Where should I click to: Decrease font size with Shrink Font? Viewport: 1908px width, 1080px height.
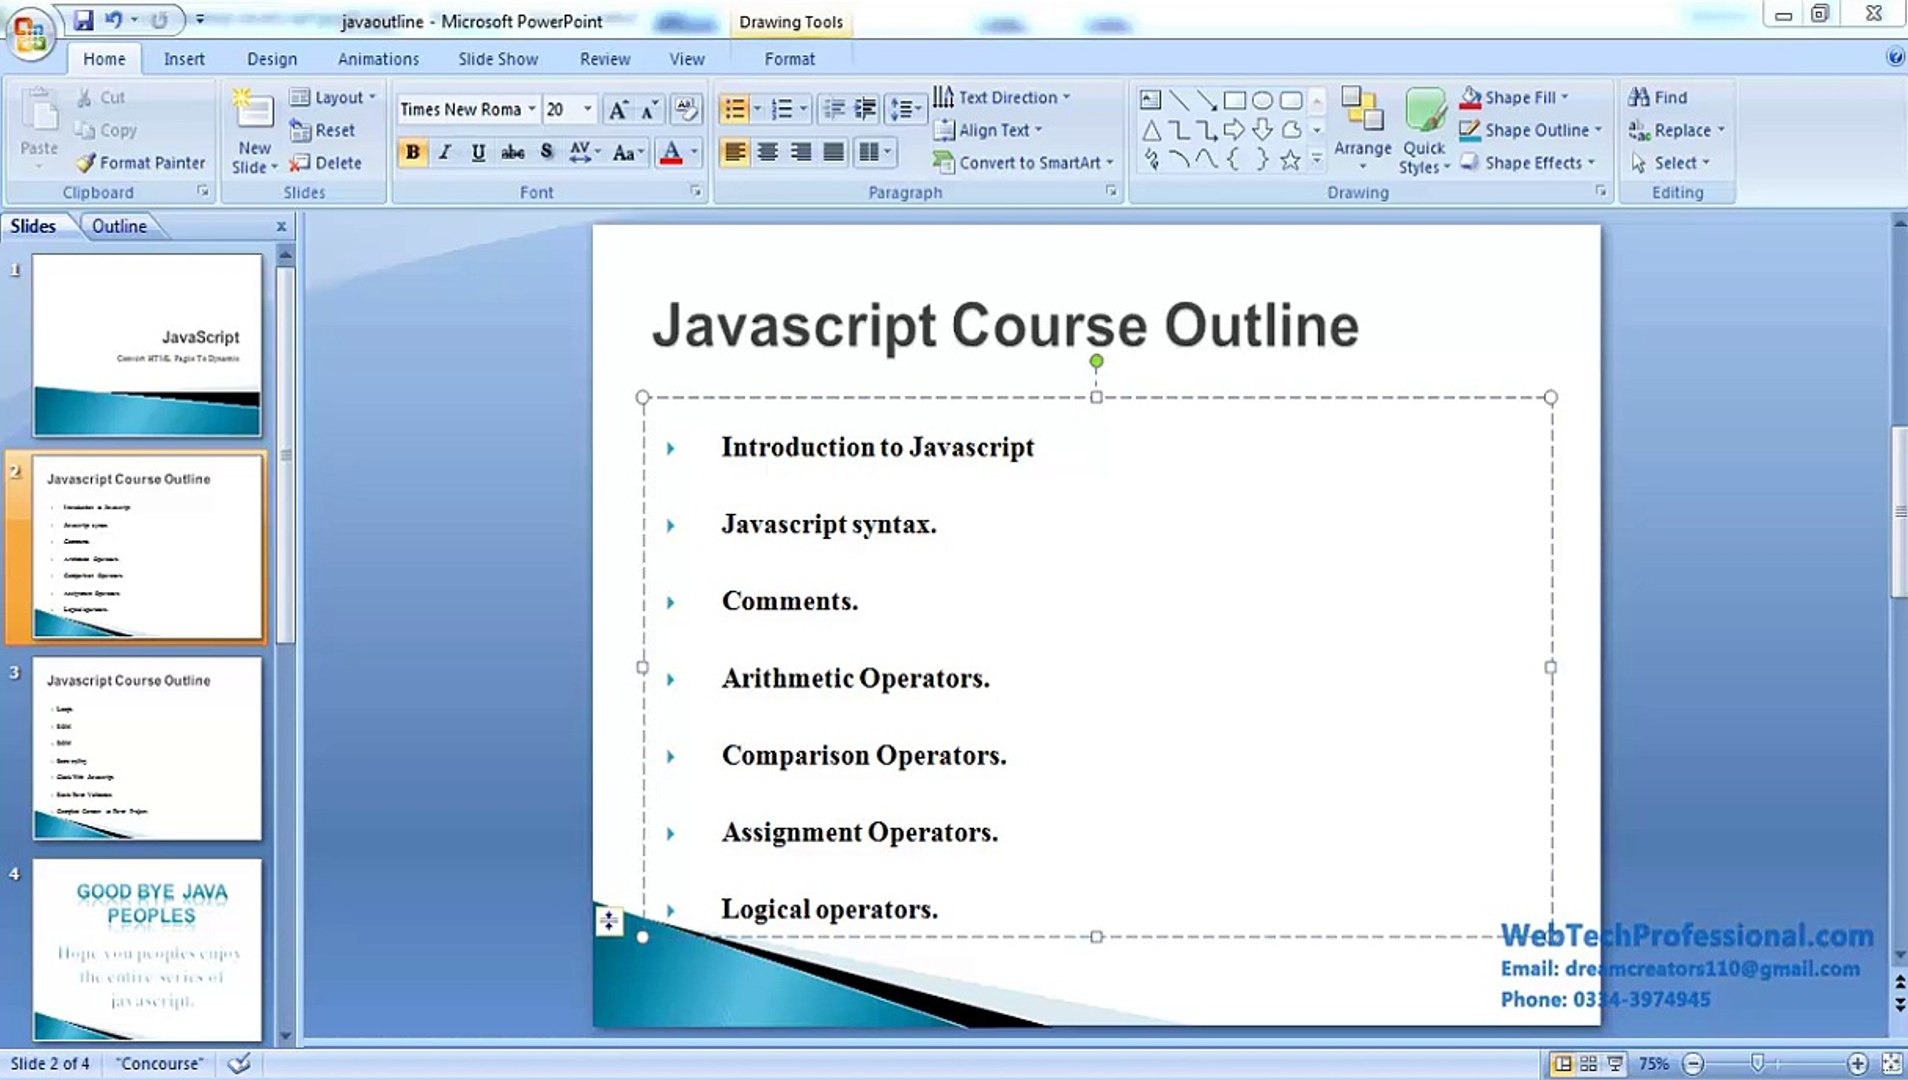650,109
